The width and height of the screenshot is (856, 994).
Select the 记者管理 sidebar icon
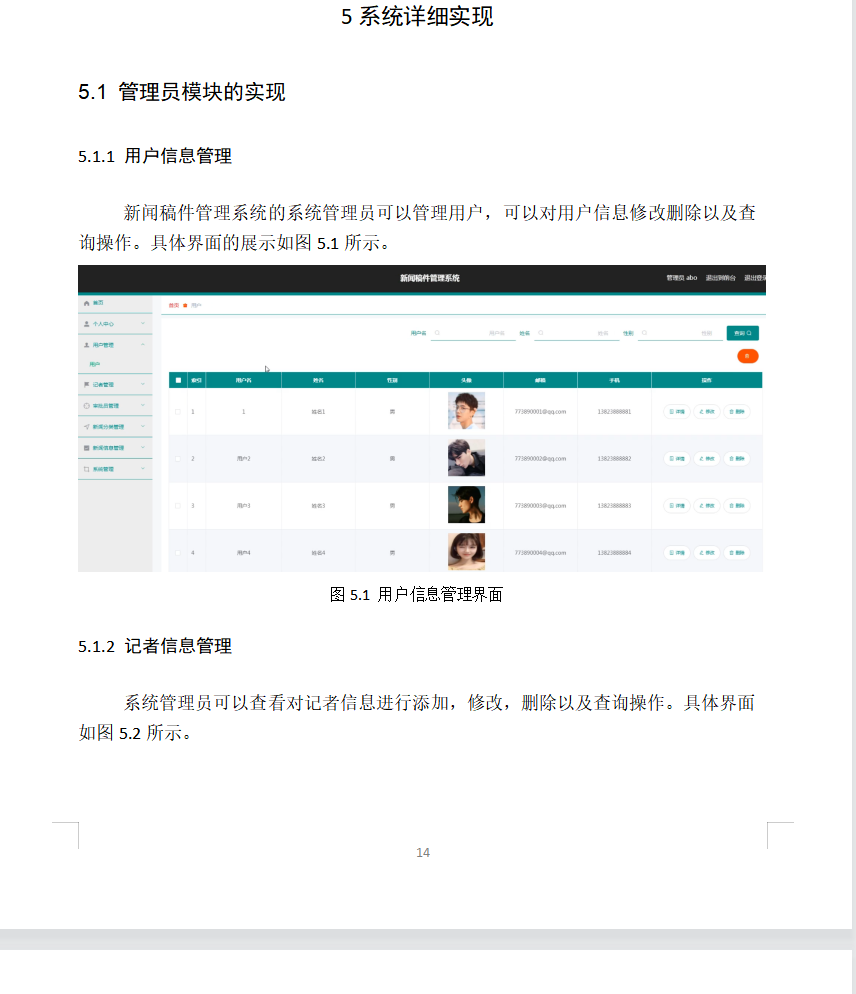tap(86, 384)
